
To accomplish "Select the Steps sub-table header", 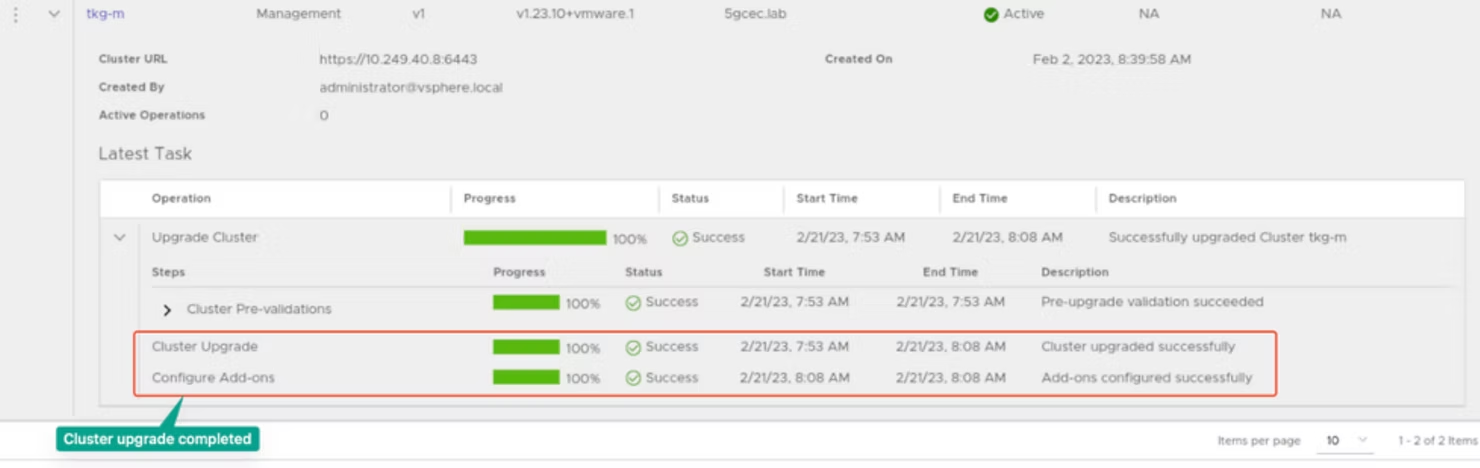I will [168, 272].
